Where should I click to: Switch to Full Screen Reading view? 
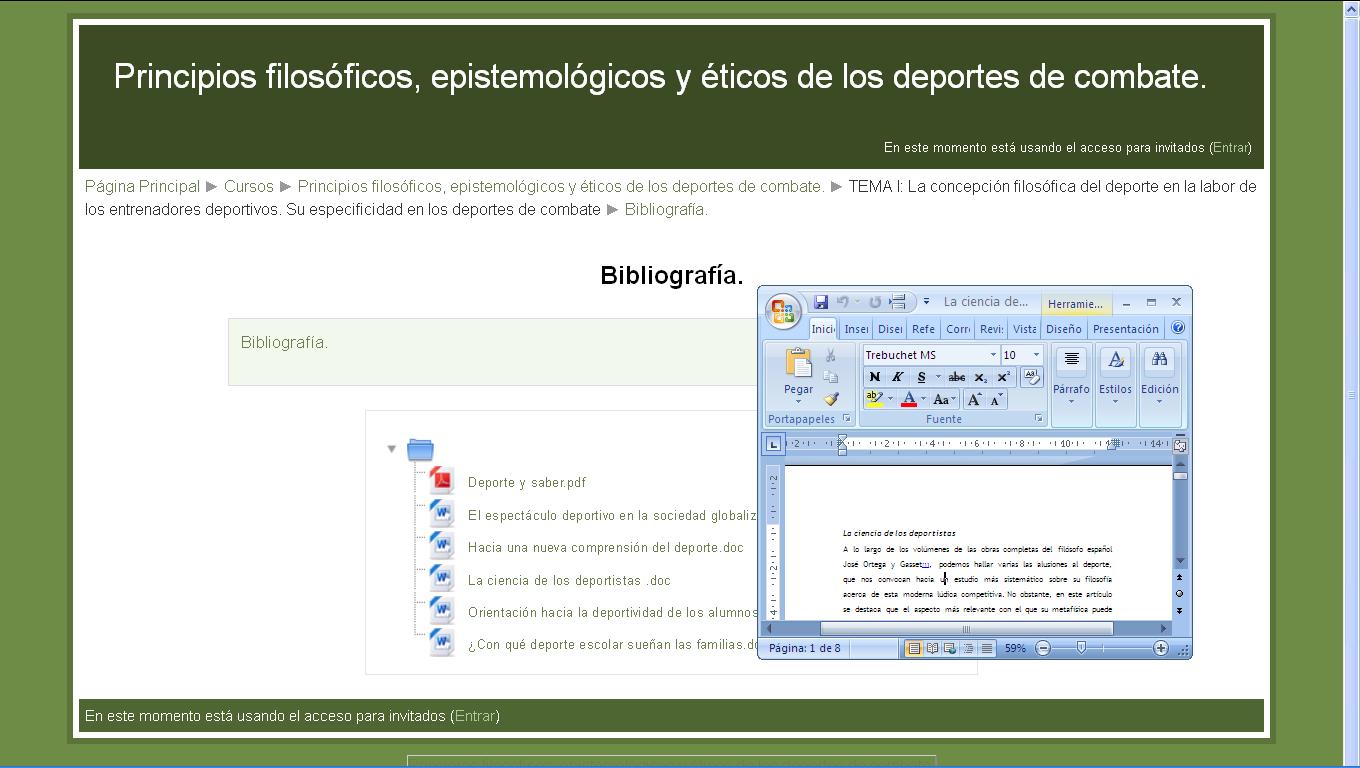(x=933, y=648)
